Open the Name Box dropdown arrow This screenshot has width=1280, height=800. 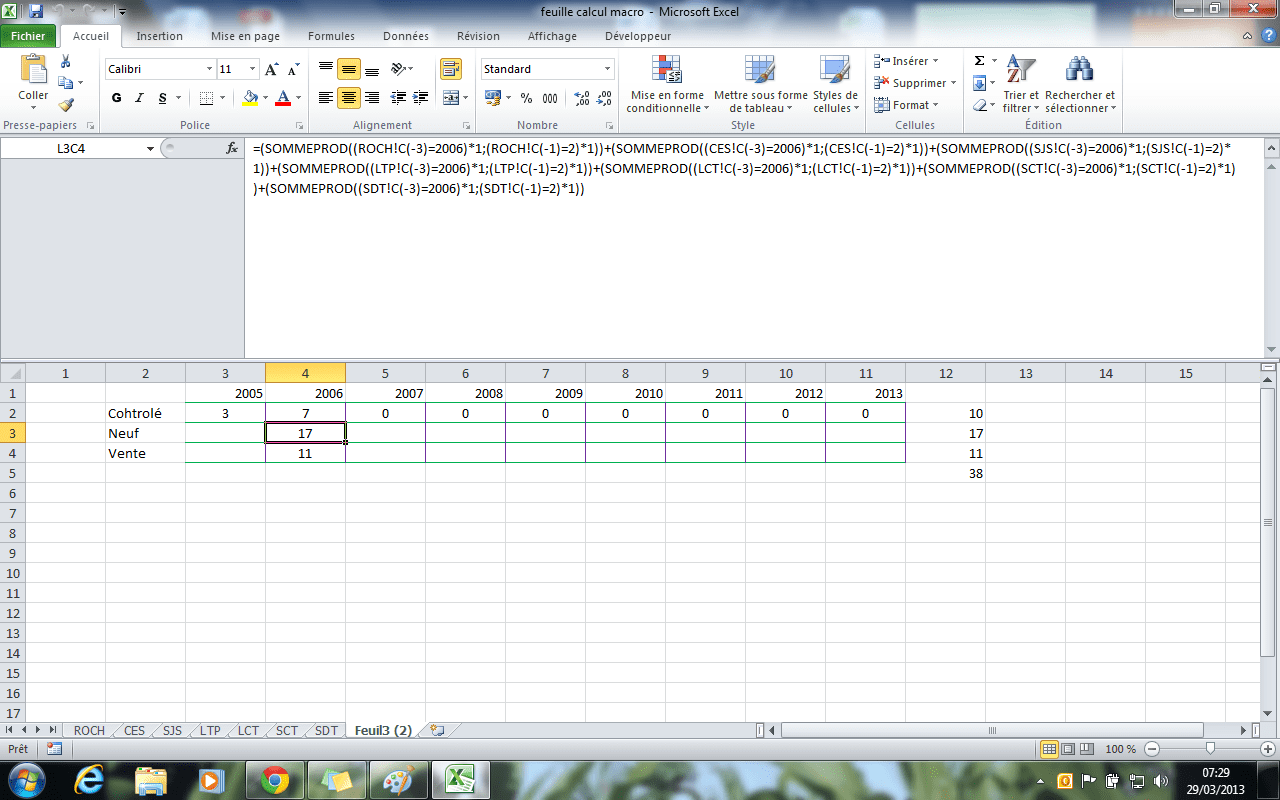click(x=151, y=148)
